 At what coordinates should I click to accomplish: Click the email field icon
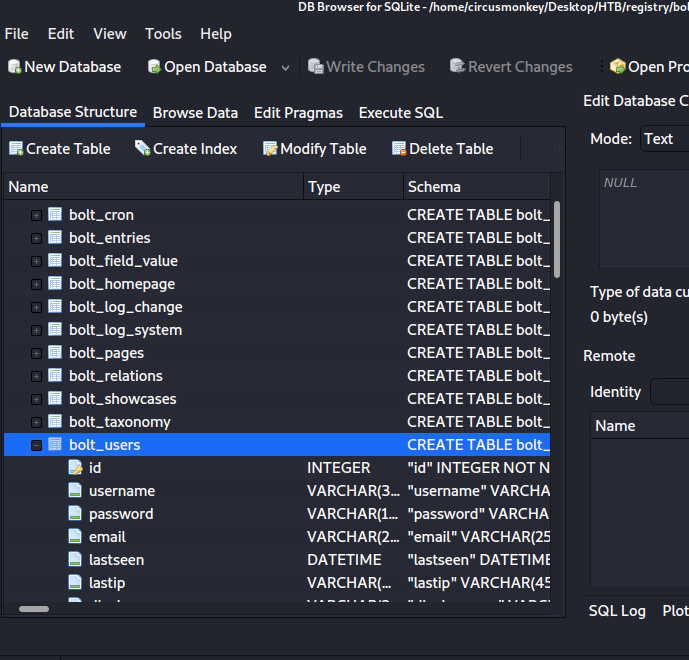click(75, 537)
